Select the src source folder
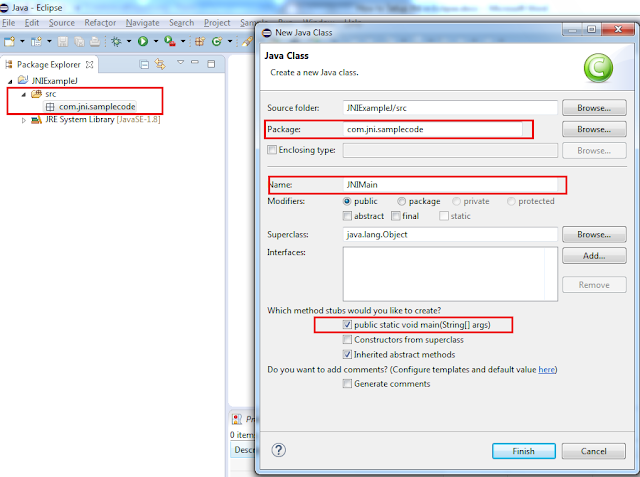Viewport: 640px width, 477px height. tap(51, 94)
